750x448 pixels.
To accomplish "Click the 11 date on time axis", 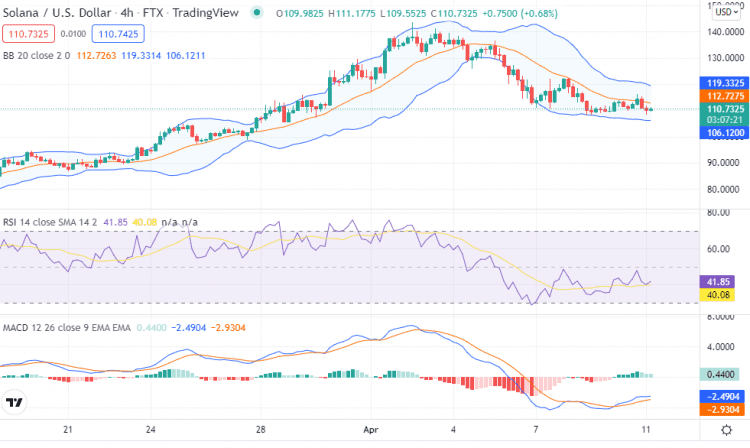I will pyautogui.click(x=646, y=429).
